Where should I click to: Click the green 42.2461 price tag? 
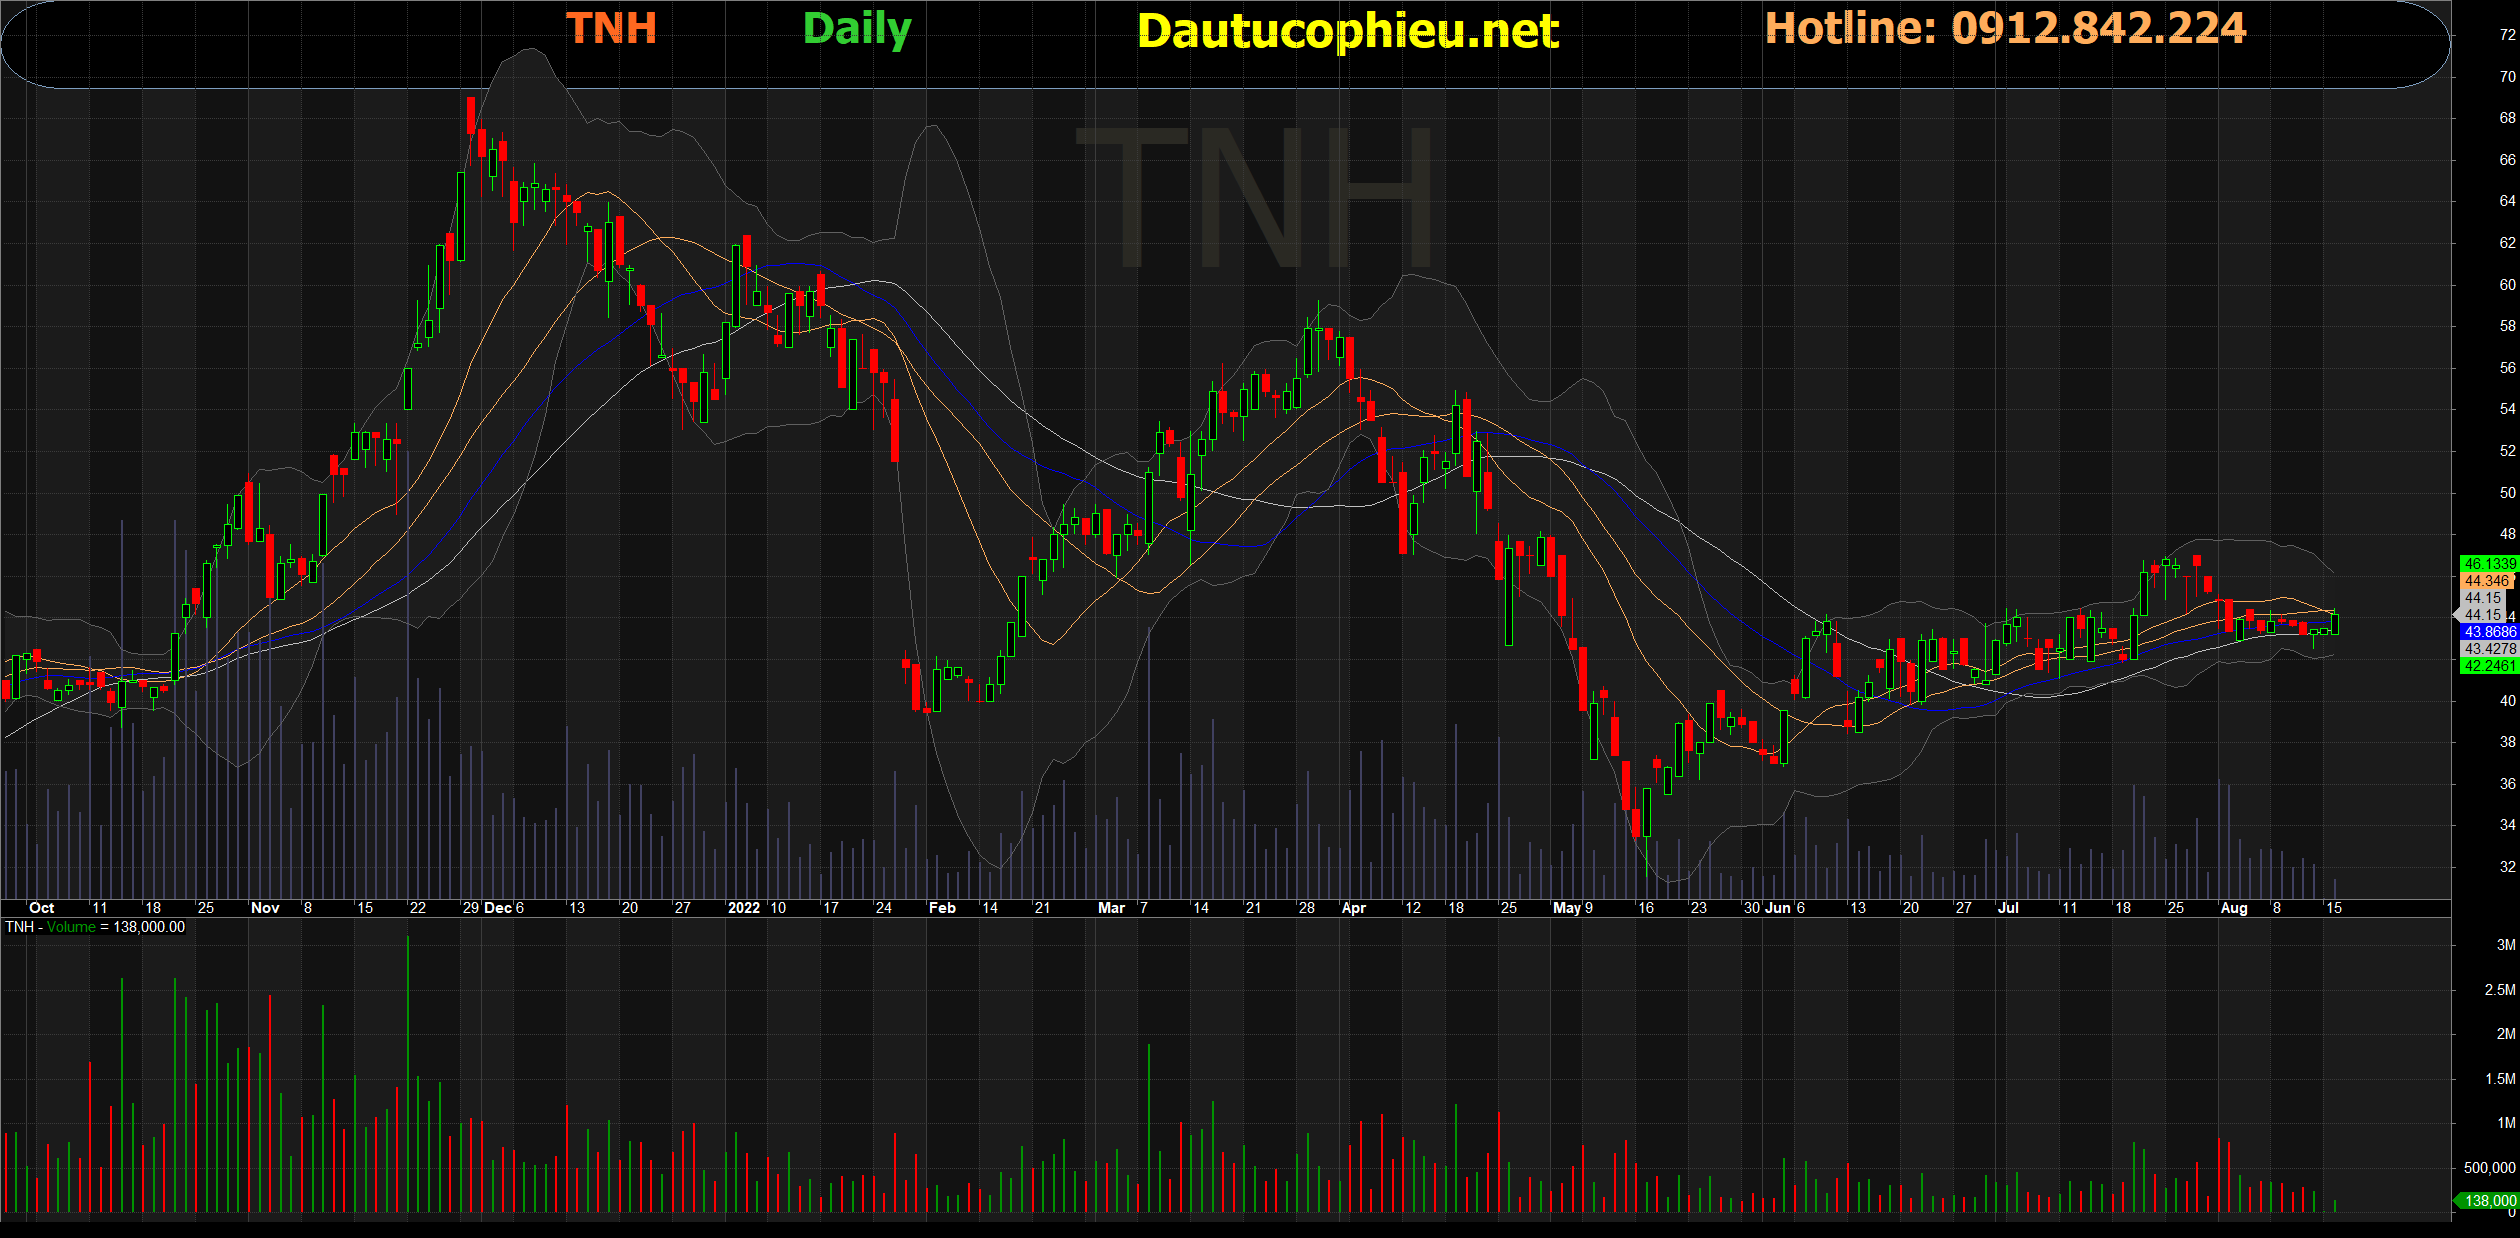2488,666
